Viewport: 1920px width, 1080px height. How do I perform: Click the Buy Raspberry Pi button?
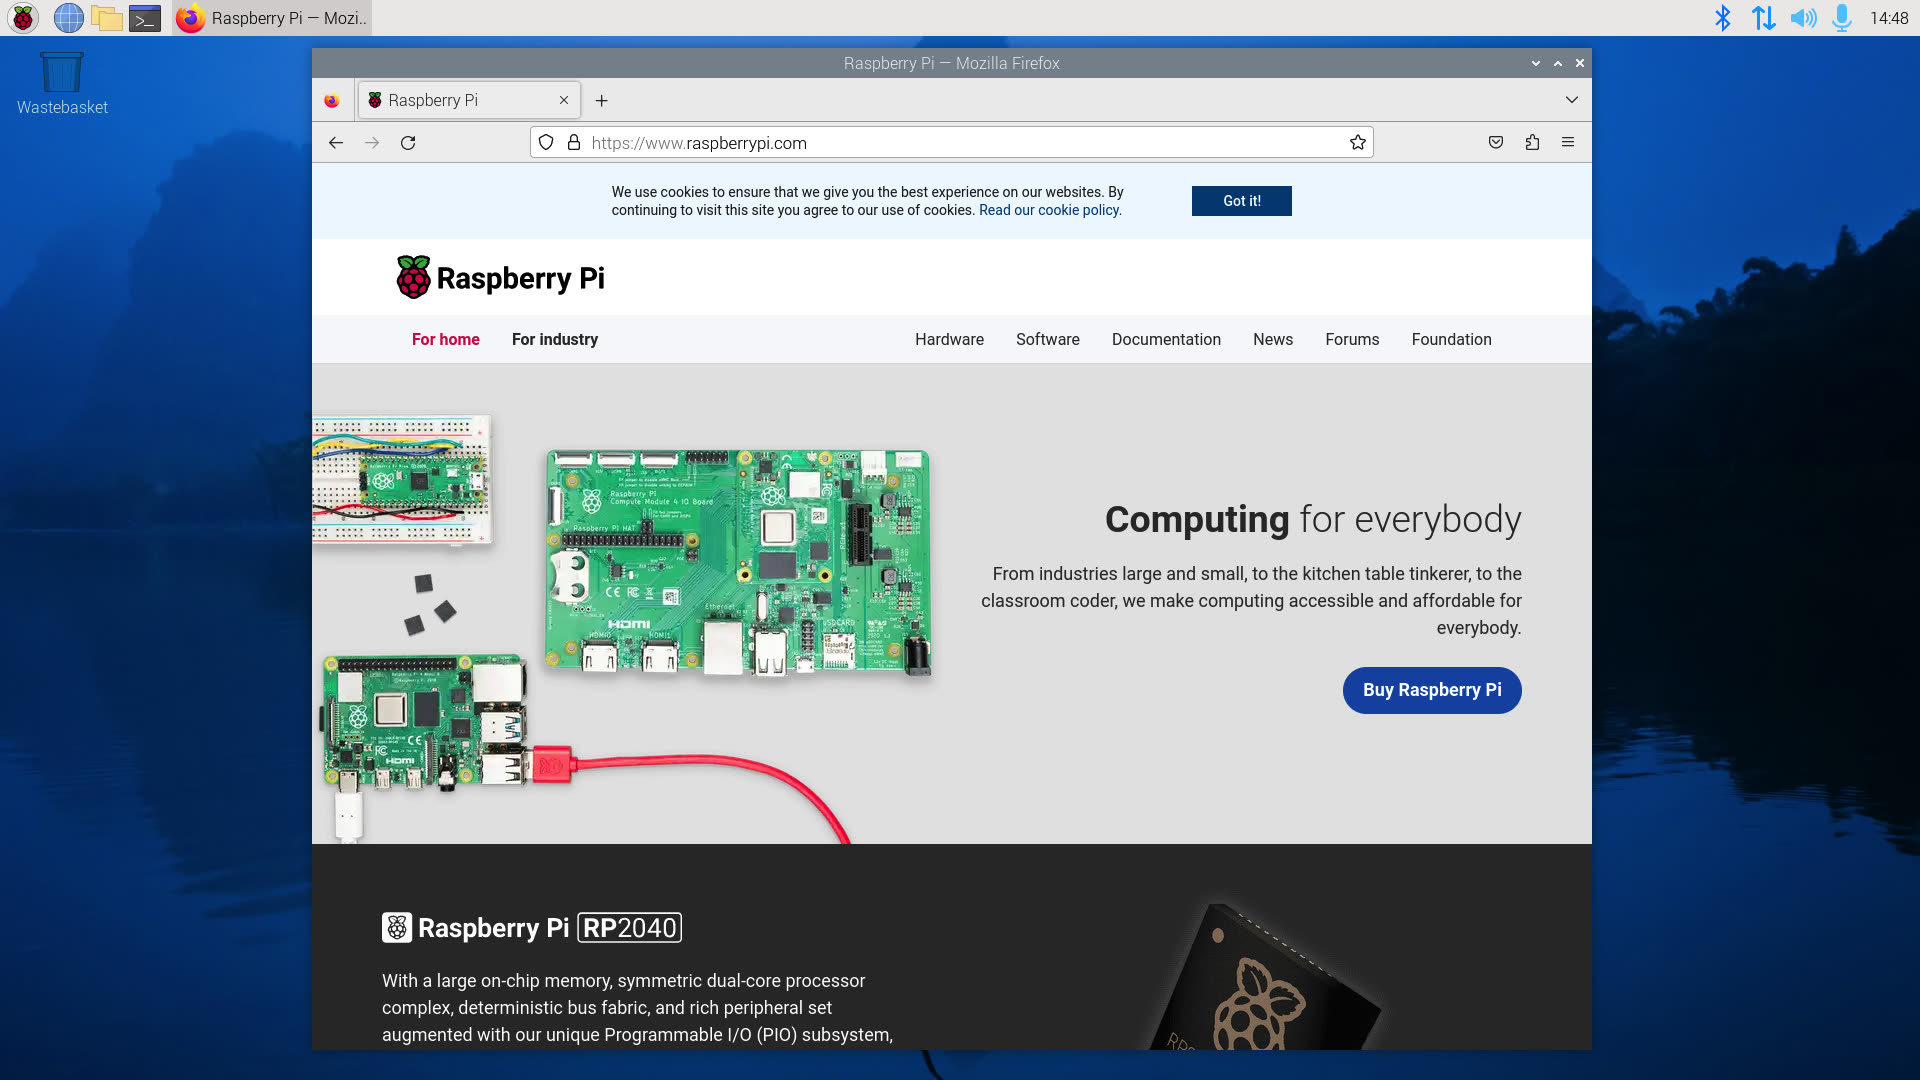[1431, 690]
